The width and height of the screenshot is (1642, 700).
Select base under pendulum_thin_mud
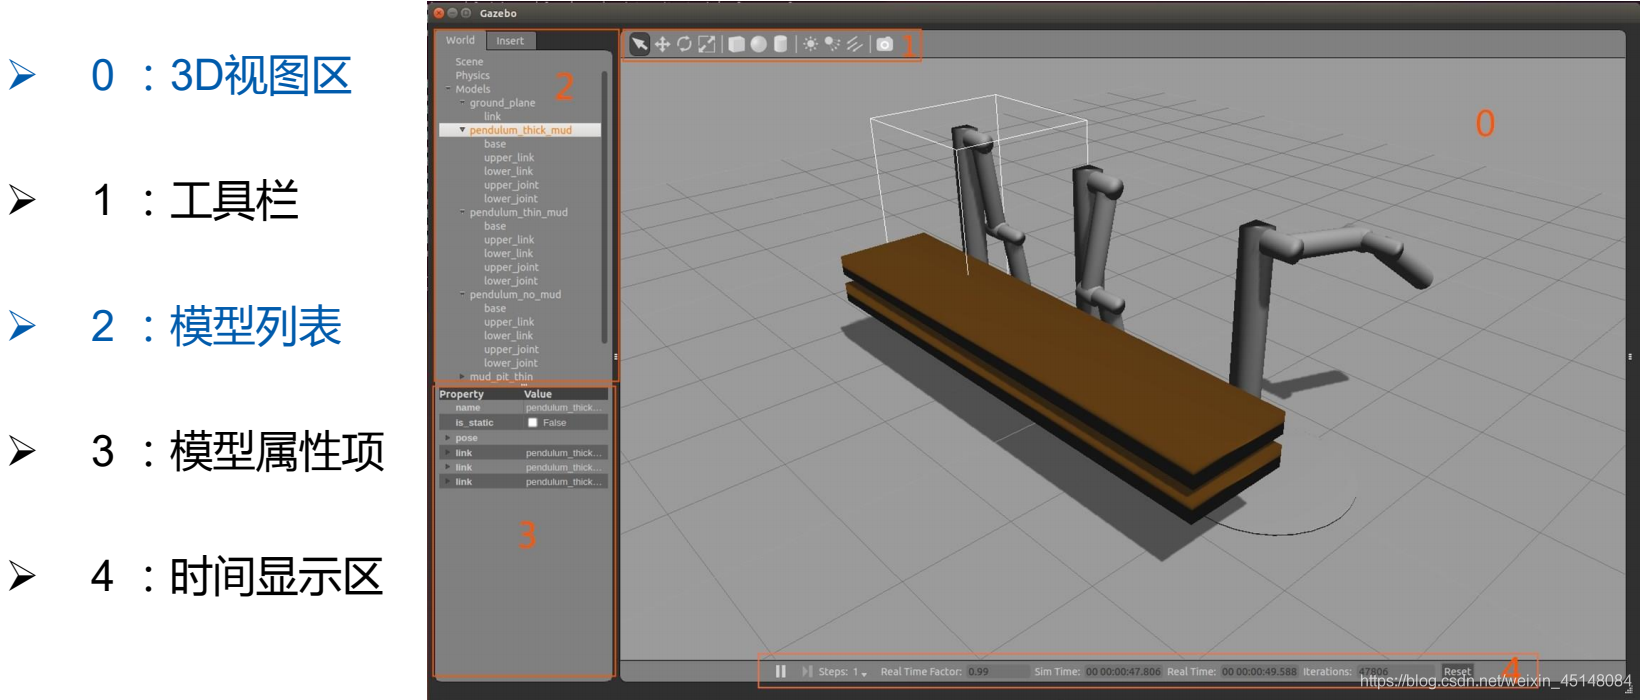click(495, 226)
